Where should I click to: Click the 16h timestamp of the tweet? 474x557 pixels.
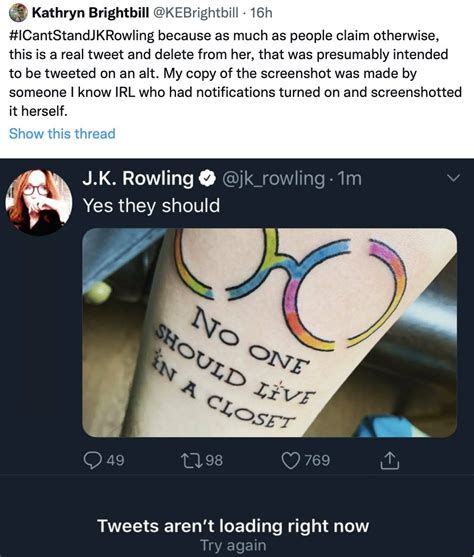click(261, 13)
